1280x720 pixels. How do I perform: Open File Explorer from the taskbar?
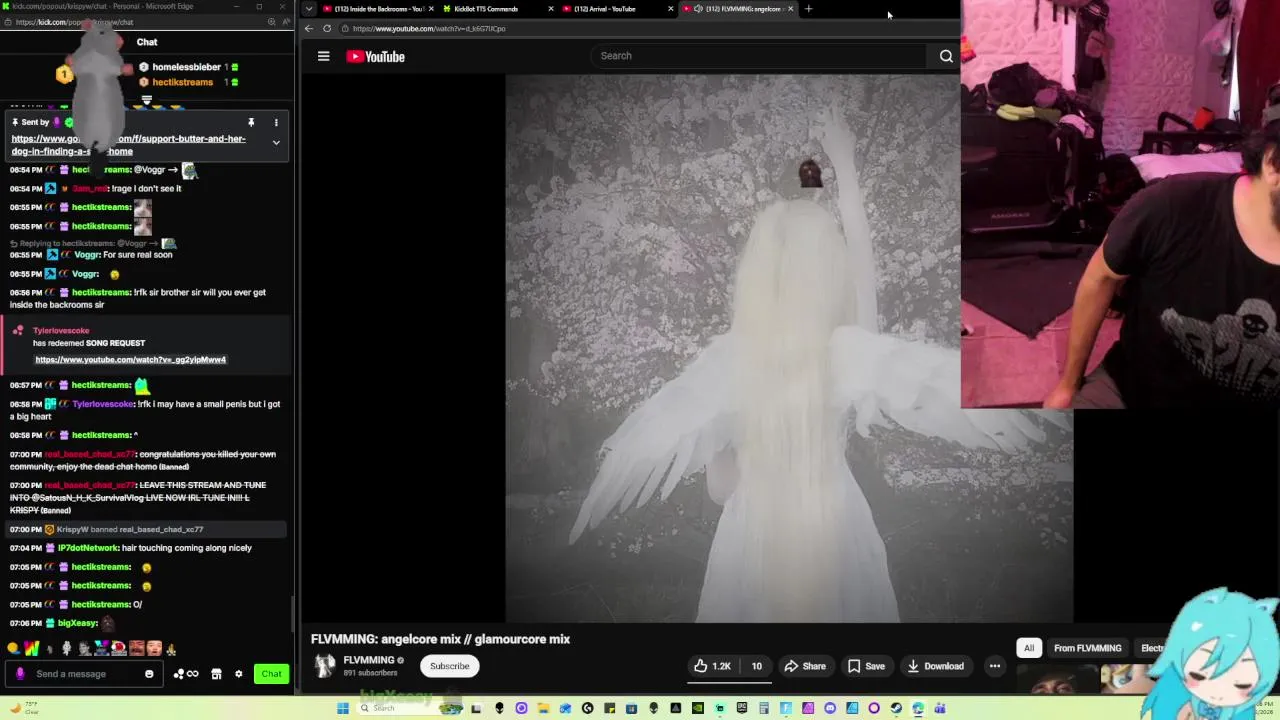coord(543,708)
